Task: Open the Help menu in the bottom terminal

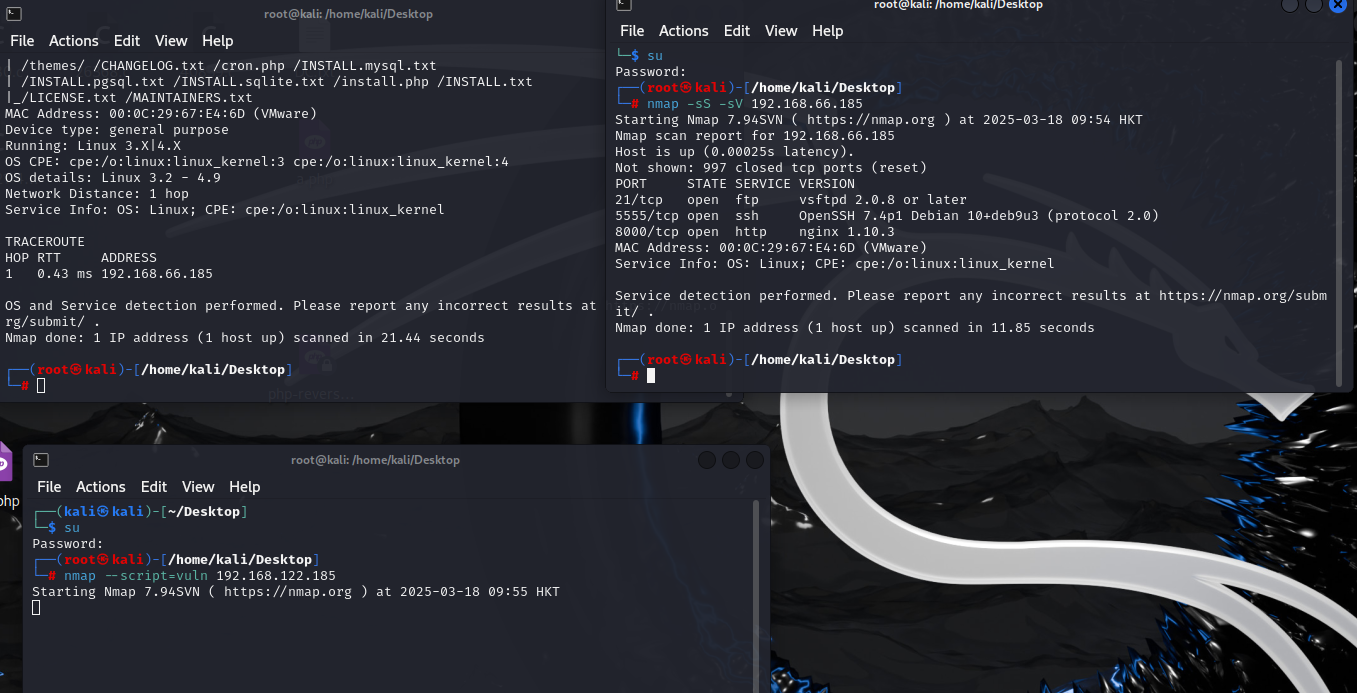Action: [244, 487]
